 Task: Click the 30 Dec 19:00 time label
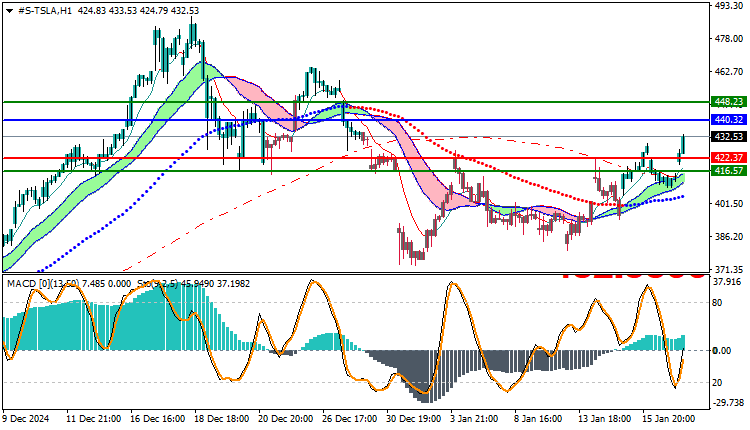click(x=414, y=419)
